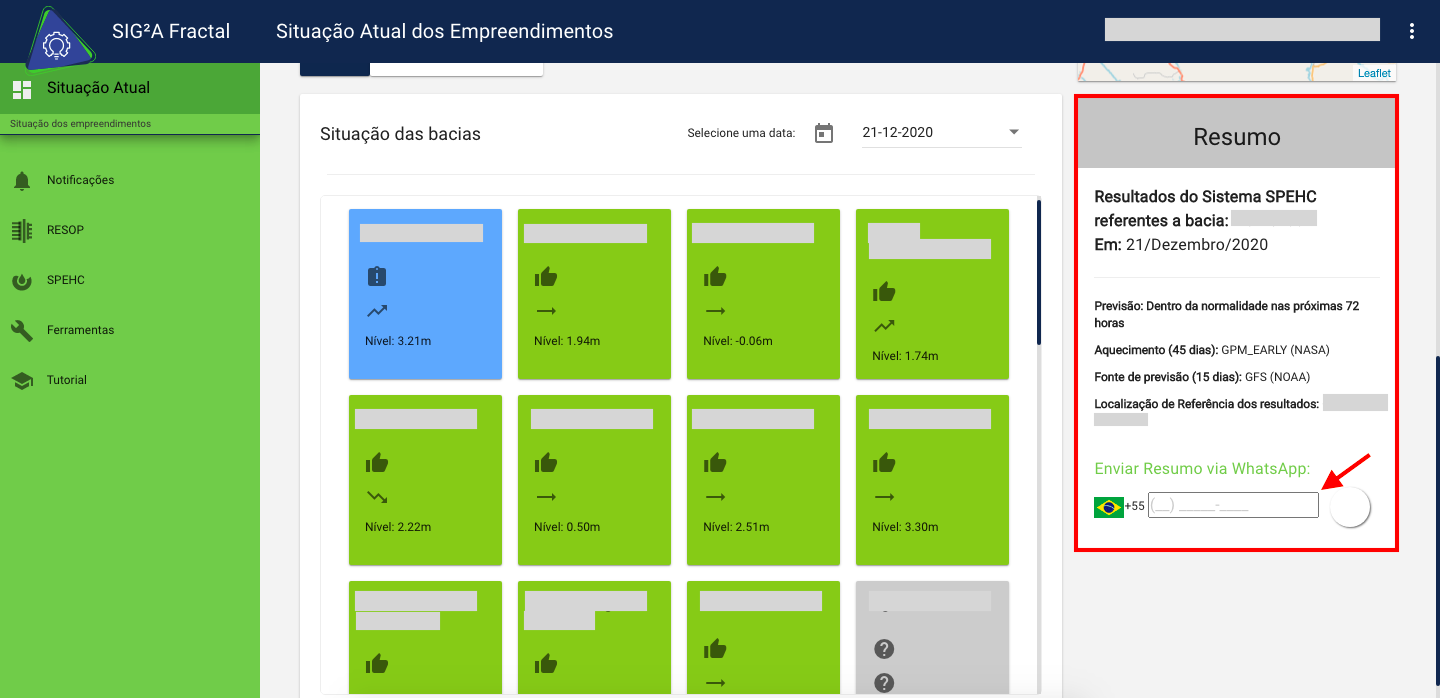
Task: Click the steady arrow icon in the 1.94m card
Action: [x=546, y=311]
